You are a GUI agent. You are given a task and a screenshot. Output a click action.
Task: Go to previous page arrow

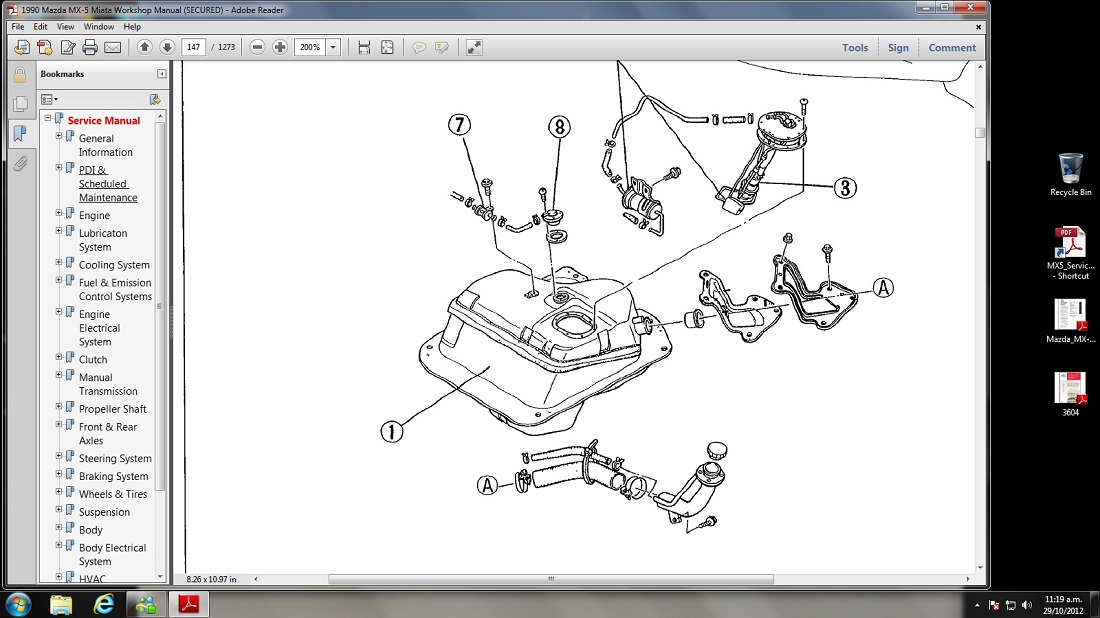[144, 47]
